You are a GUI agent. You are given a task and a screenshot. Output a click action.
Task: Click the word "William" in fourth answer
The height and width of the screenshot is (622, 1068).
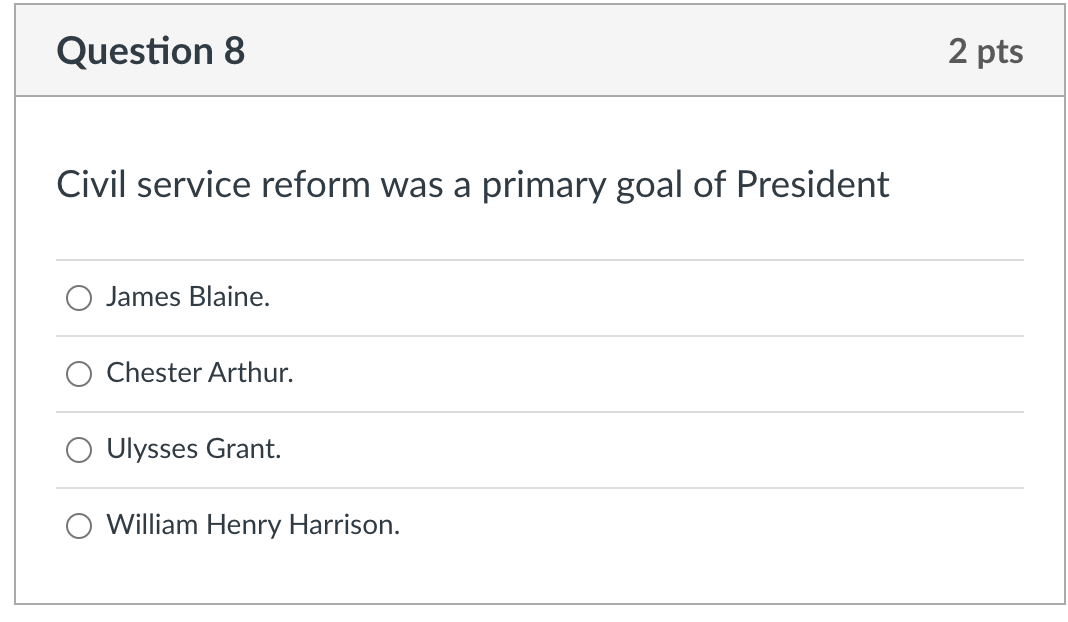152,525
